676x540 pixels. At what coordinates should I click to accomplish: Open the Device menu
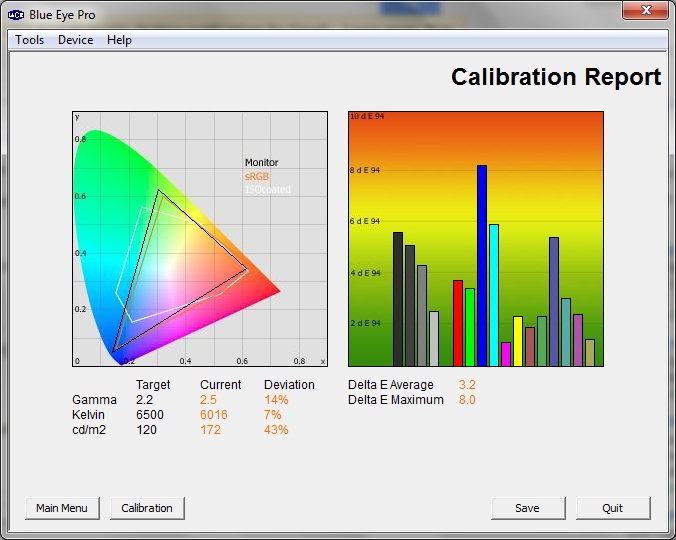[x=75, y=40]
